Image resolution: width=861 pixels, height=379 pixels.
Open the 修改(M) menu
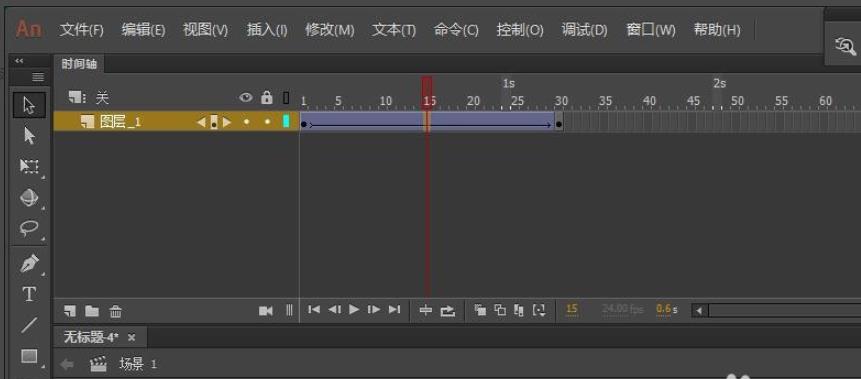(329, 30)
